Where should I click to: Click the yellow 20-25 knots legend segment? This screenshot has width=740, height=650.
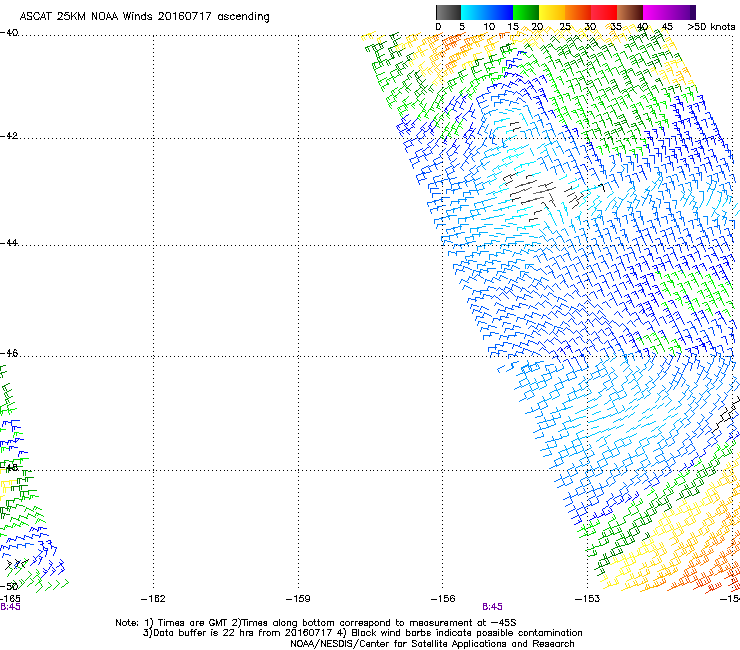pos(552,12)
